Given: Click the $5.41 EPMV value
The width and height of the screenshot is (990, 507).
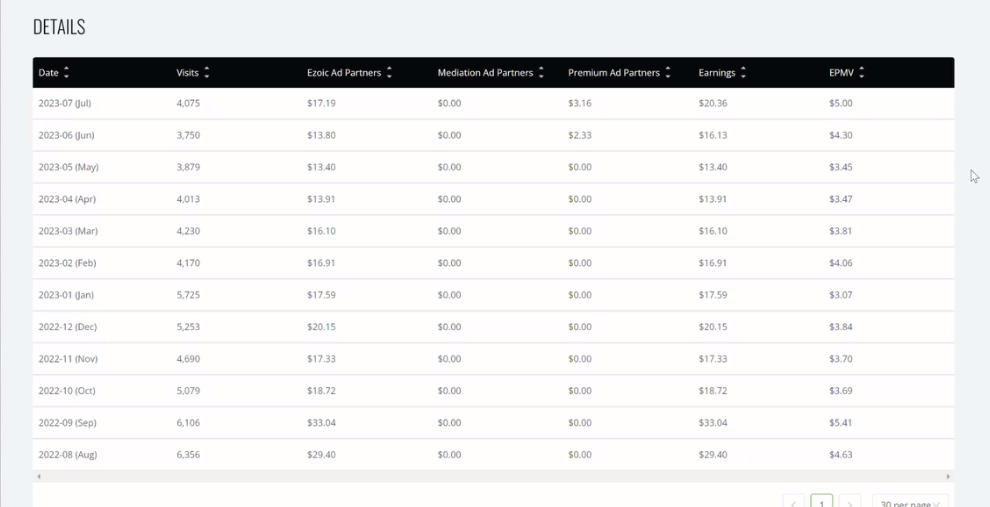Looking at the screenshot, I should [841, 422].
